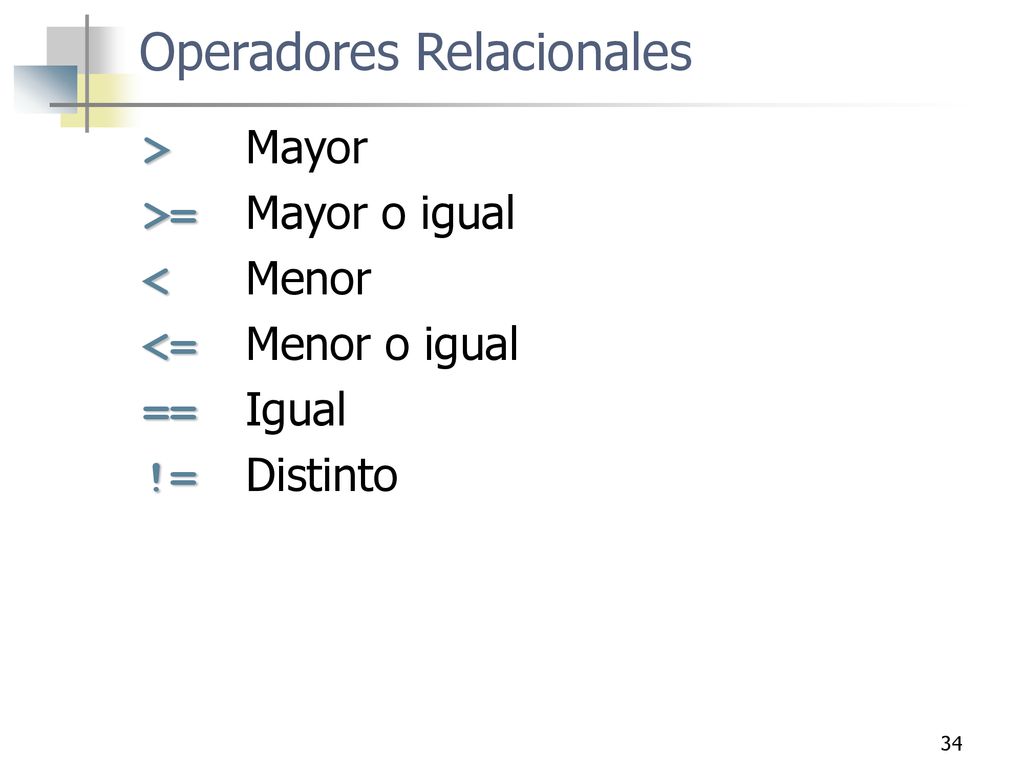Click the 'Menor o igual' text
Viewport: 1024px width, 768px height.
[x=383, y=345]
